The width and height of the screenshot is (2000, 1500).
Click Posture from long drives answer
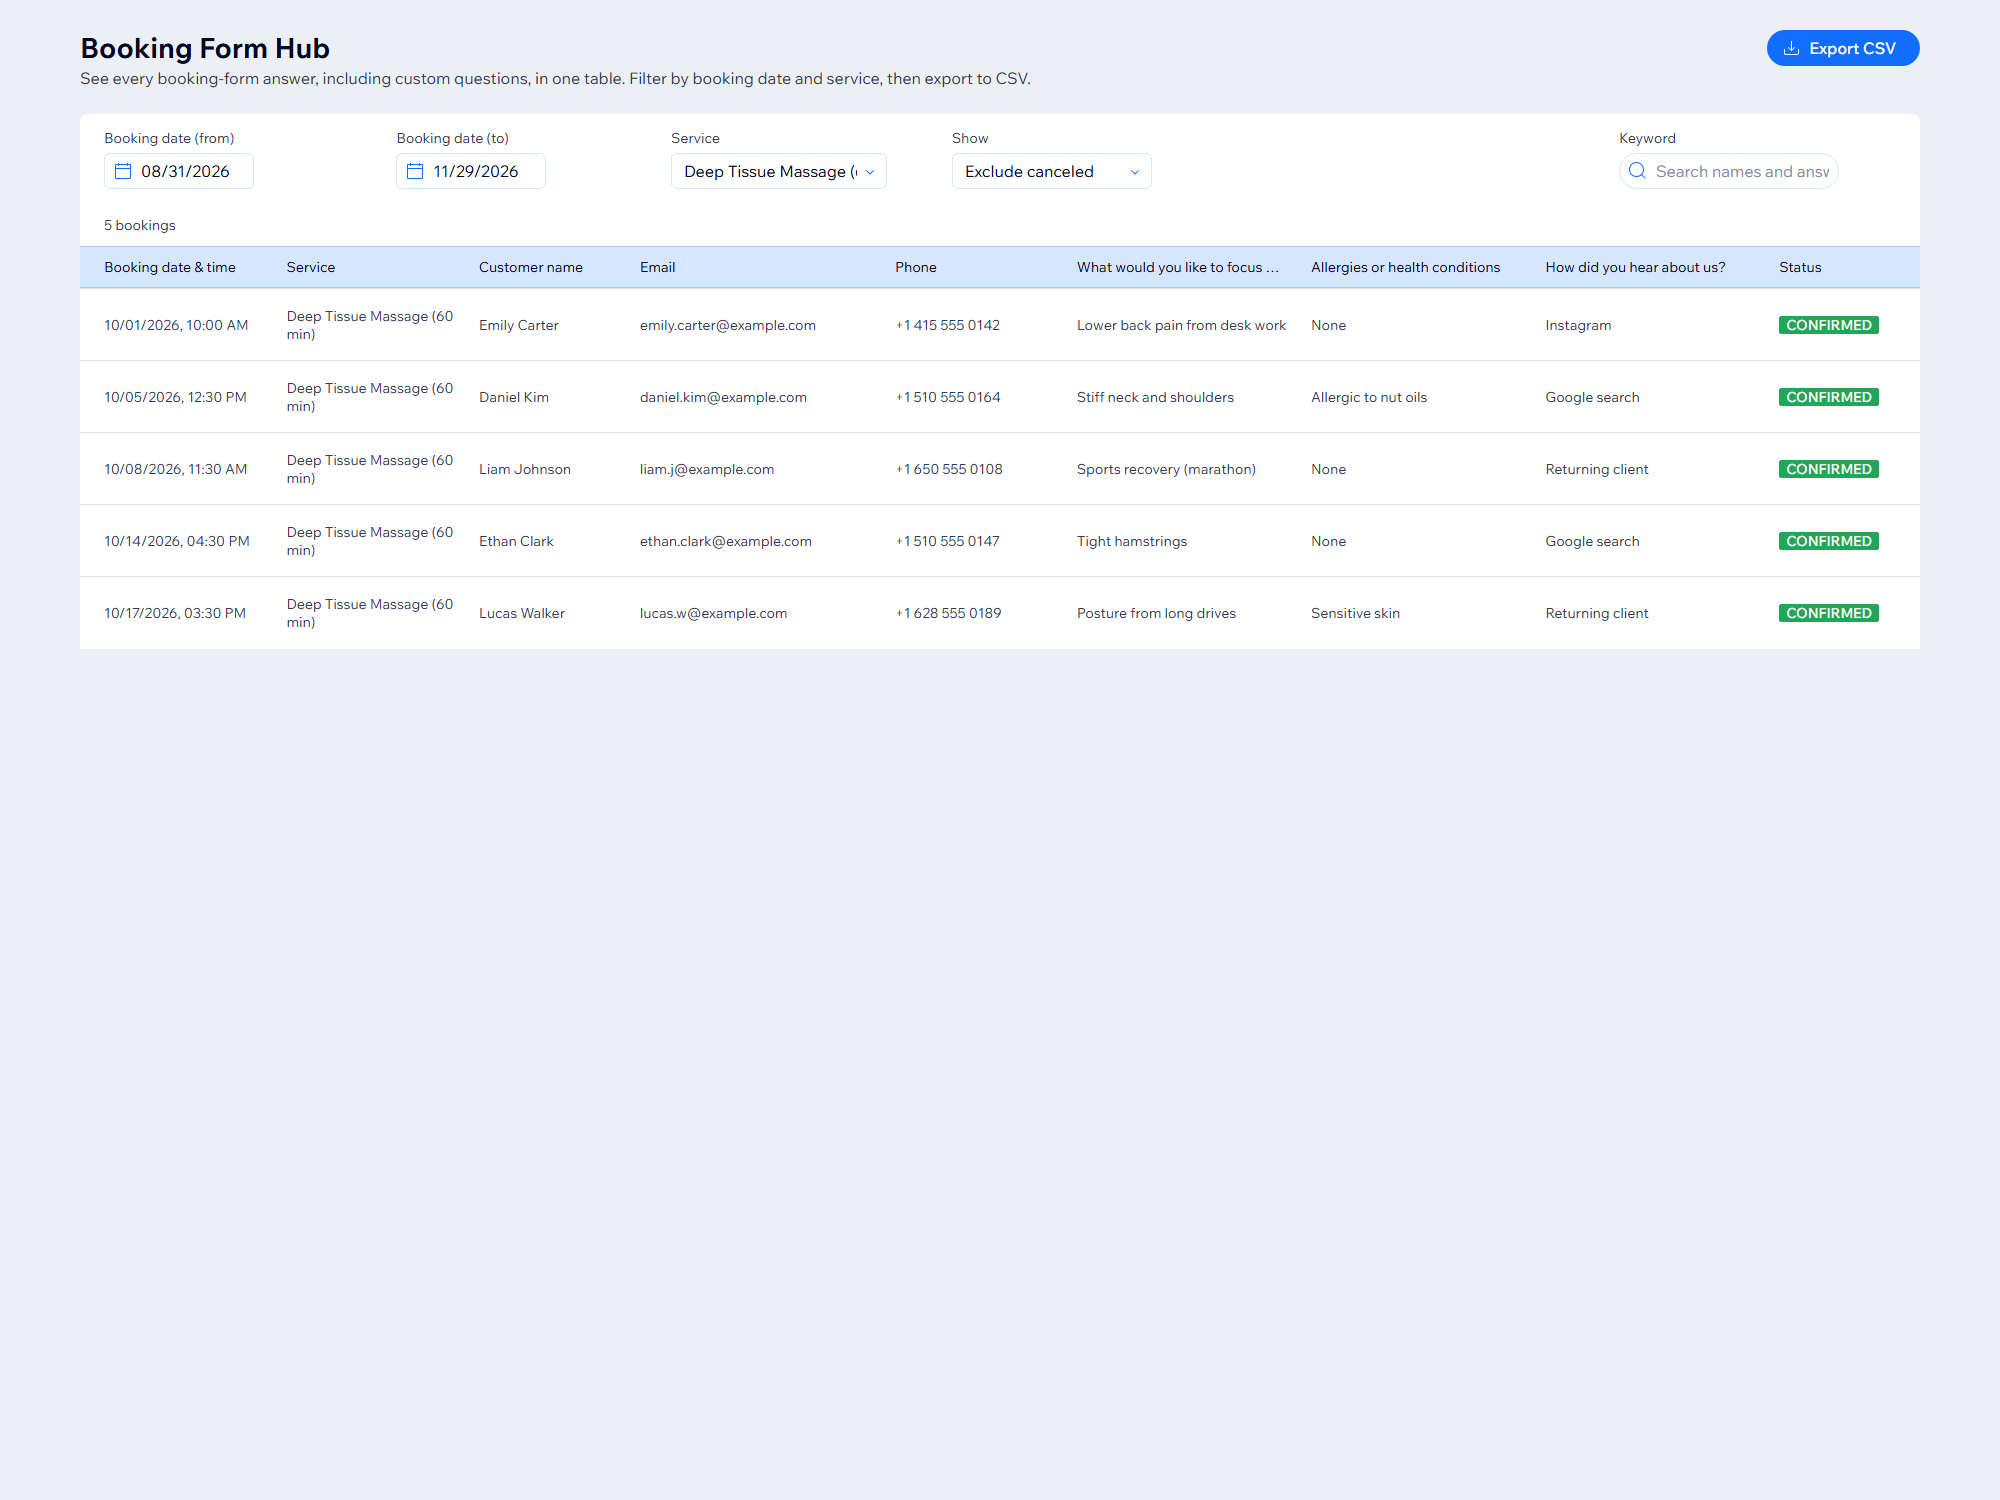point(1156,613)
